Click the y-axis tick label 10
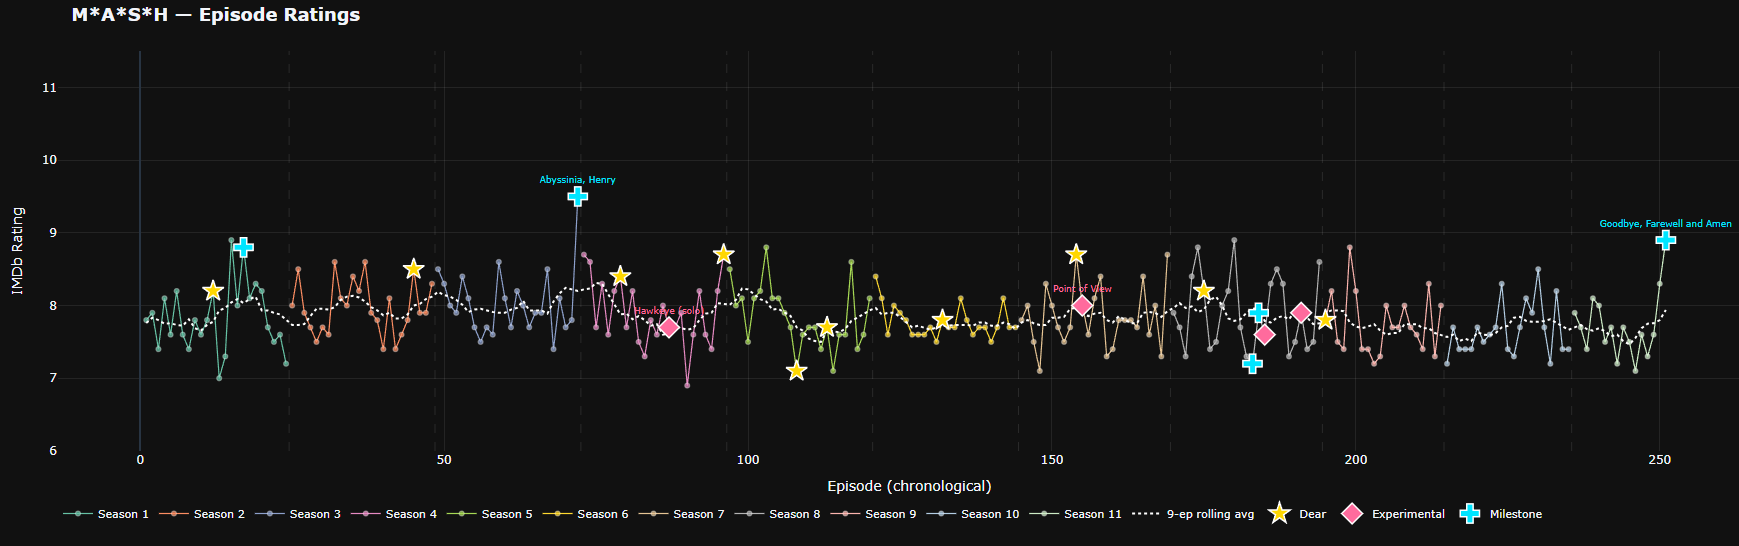Image resolution: width=1739 pixels, height=546 pixels. [x=49, y=160]
